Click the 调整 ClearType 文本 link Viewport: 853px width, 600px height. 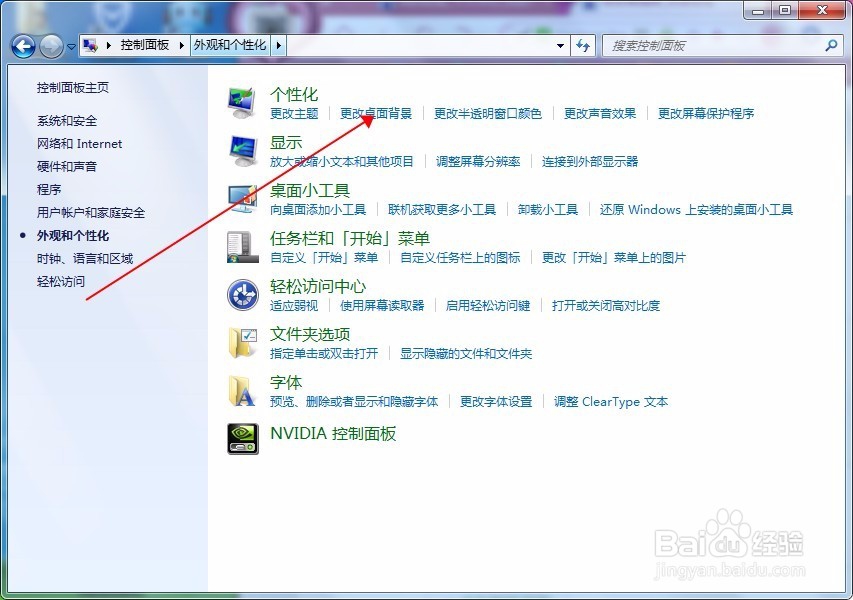click(x=611, y=401)
